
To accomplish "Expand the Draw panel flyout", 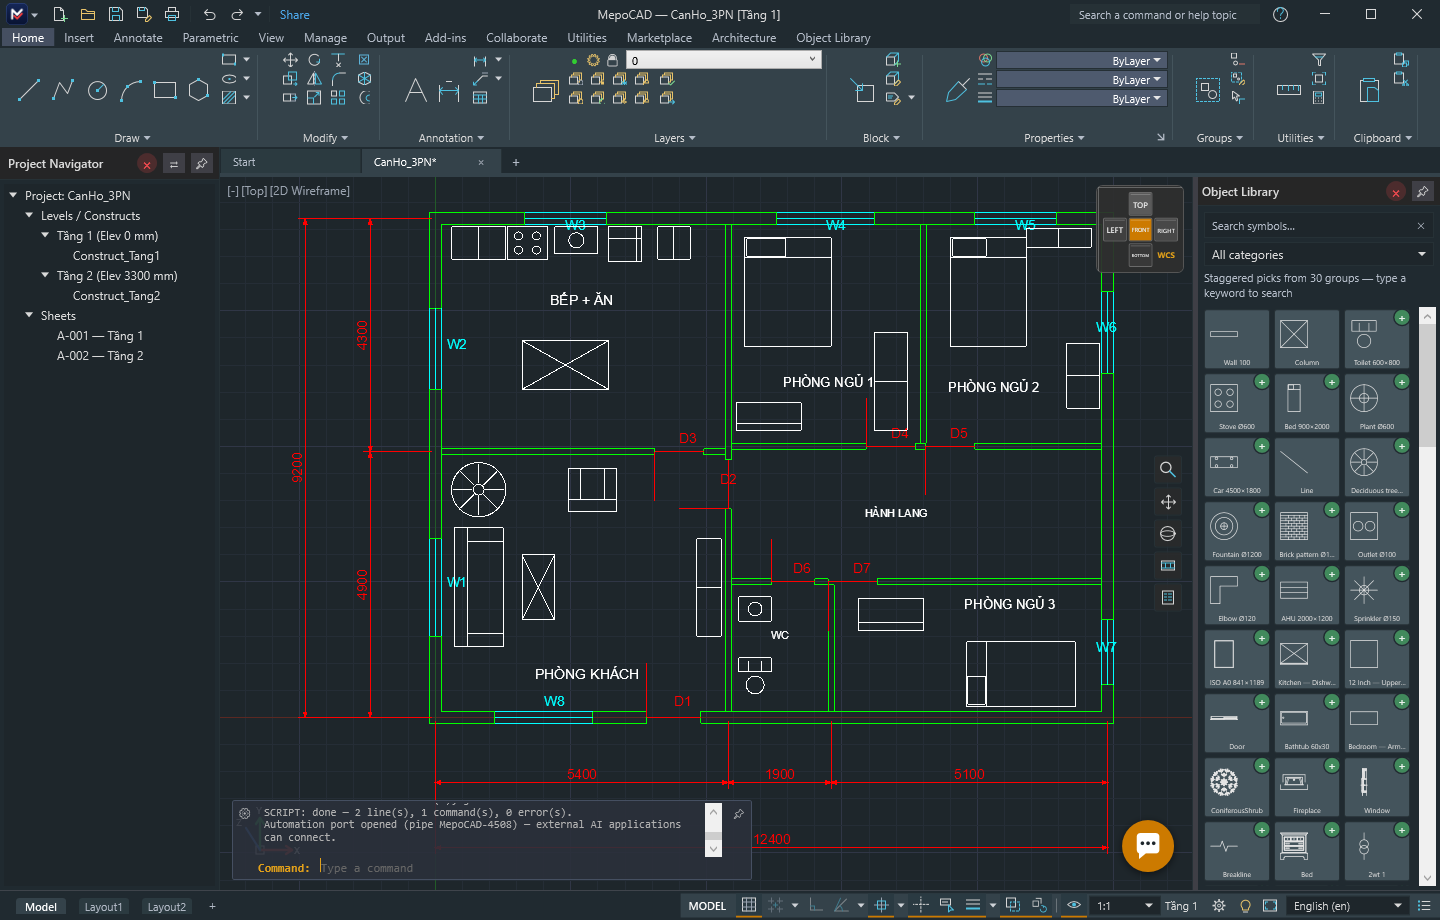I will pos(132,138).
